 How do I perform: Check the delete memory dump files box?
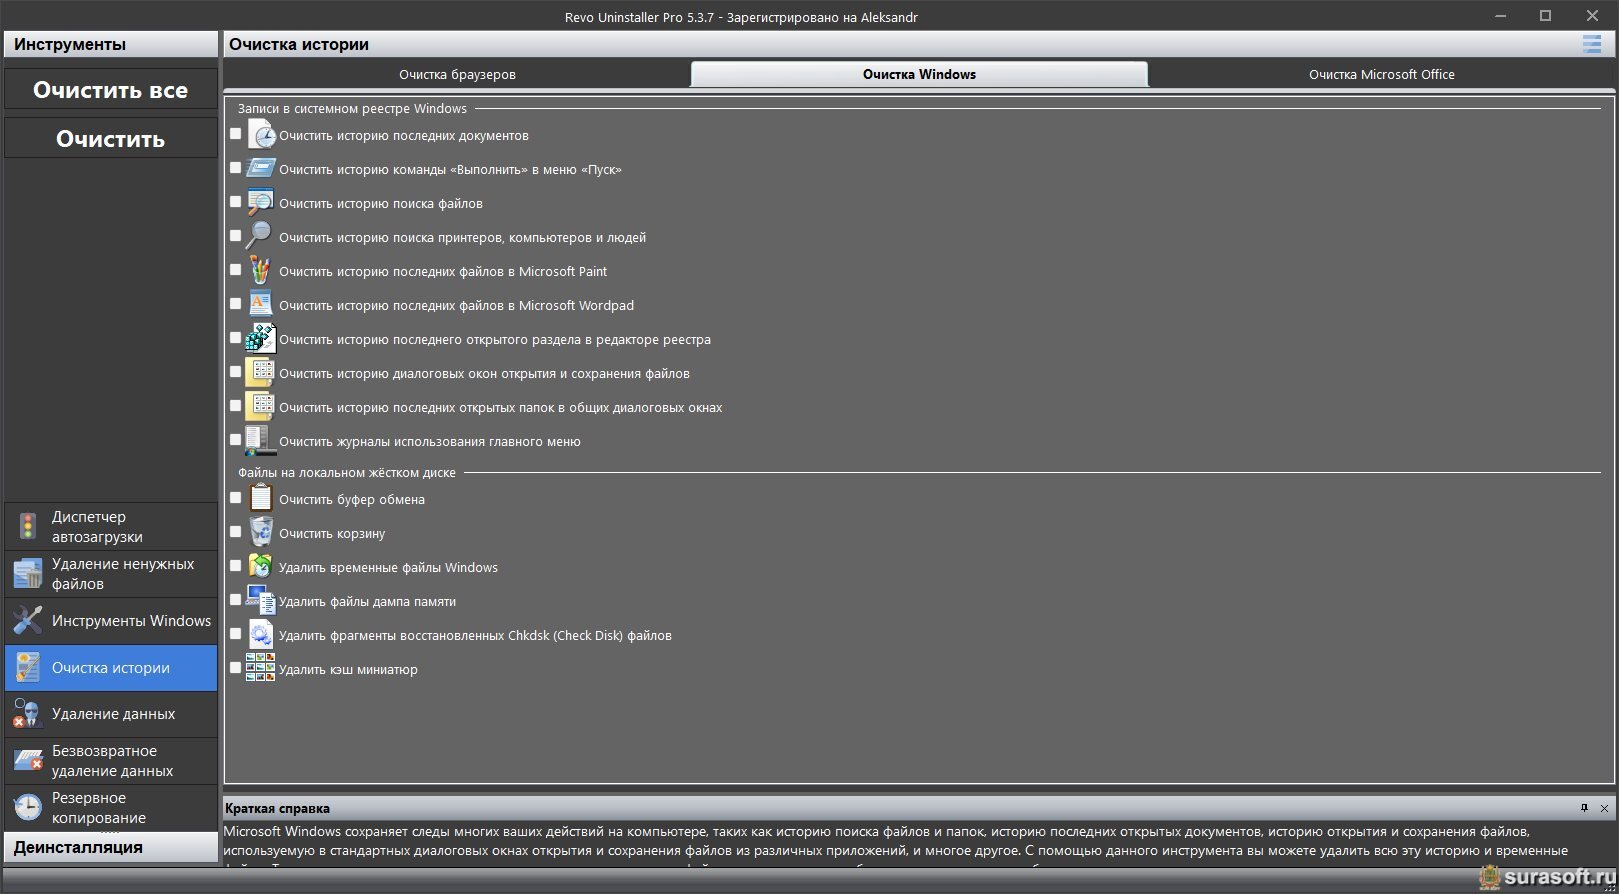point(236,599)
